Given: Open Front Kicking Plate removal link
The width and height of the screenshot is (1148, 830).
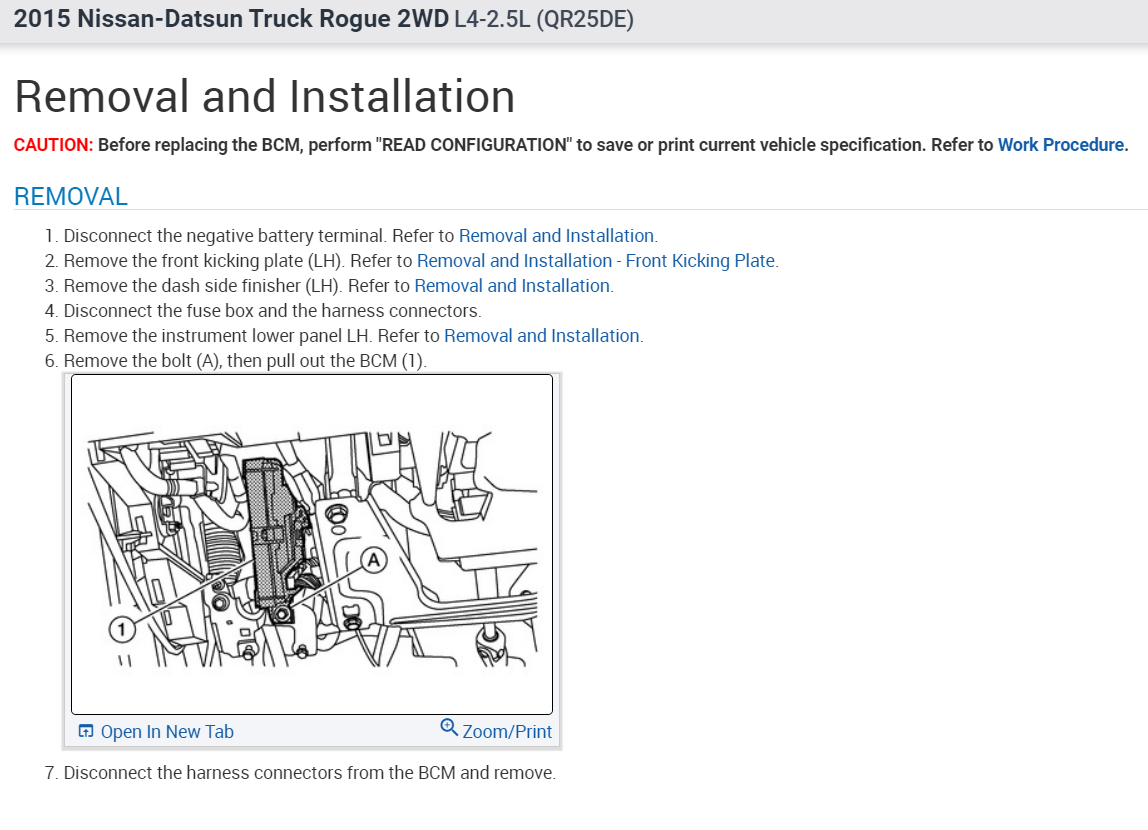Looking at the screenshot, I should [x=596, y=261].
